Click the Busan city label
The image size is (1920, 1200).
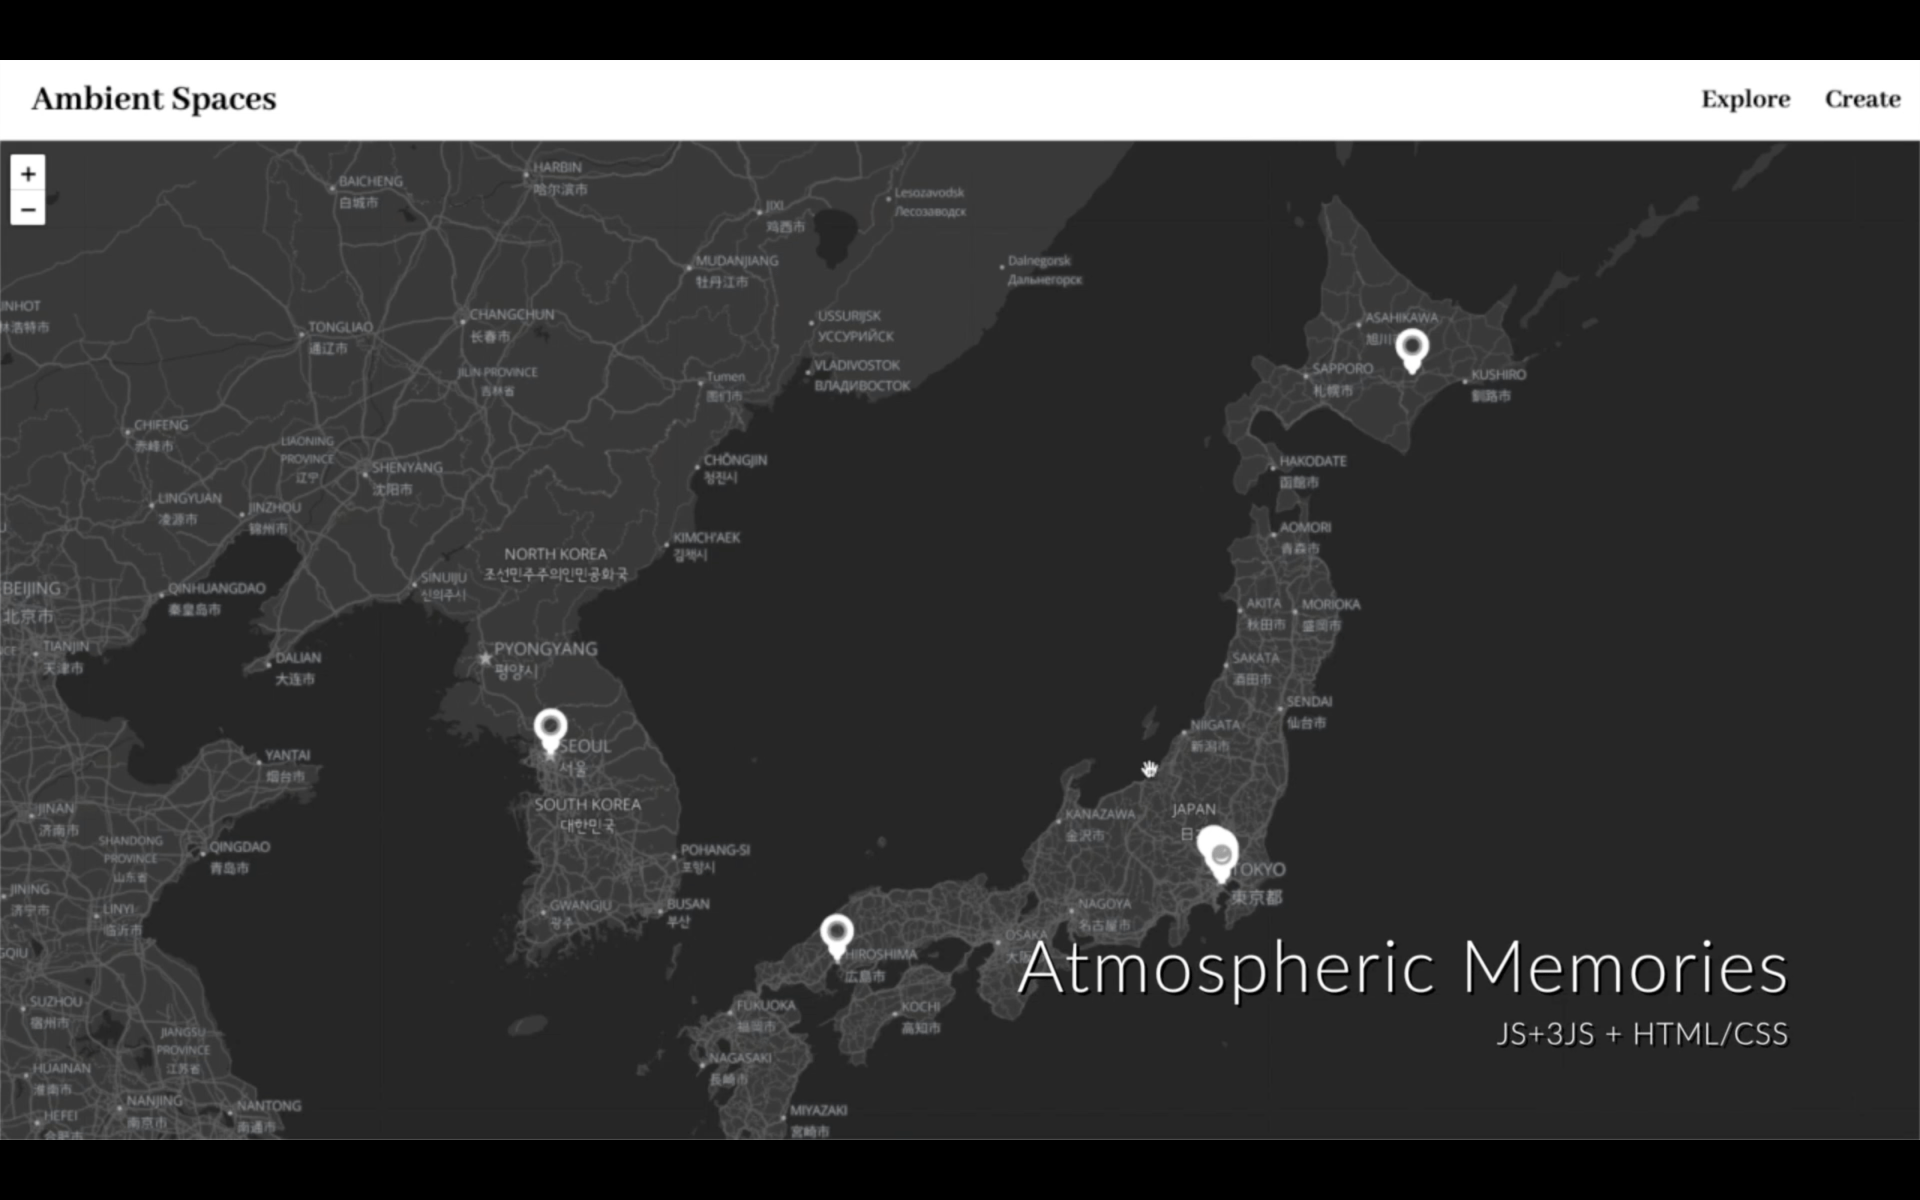point(688,904)
